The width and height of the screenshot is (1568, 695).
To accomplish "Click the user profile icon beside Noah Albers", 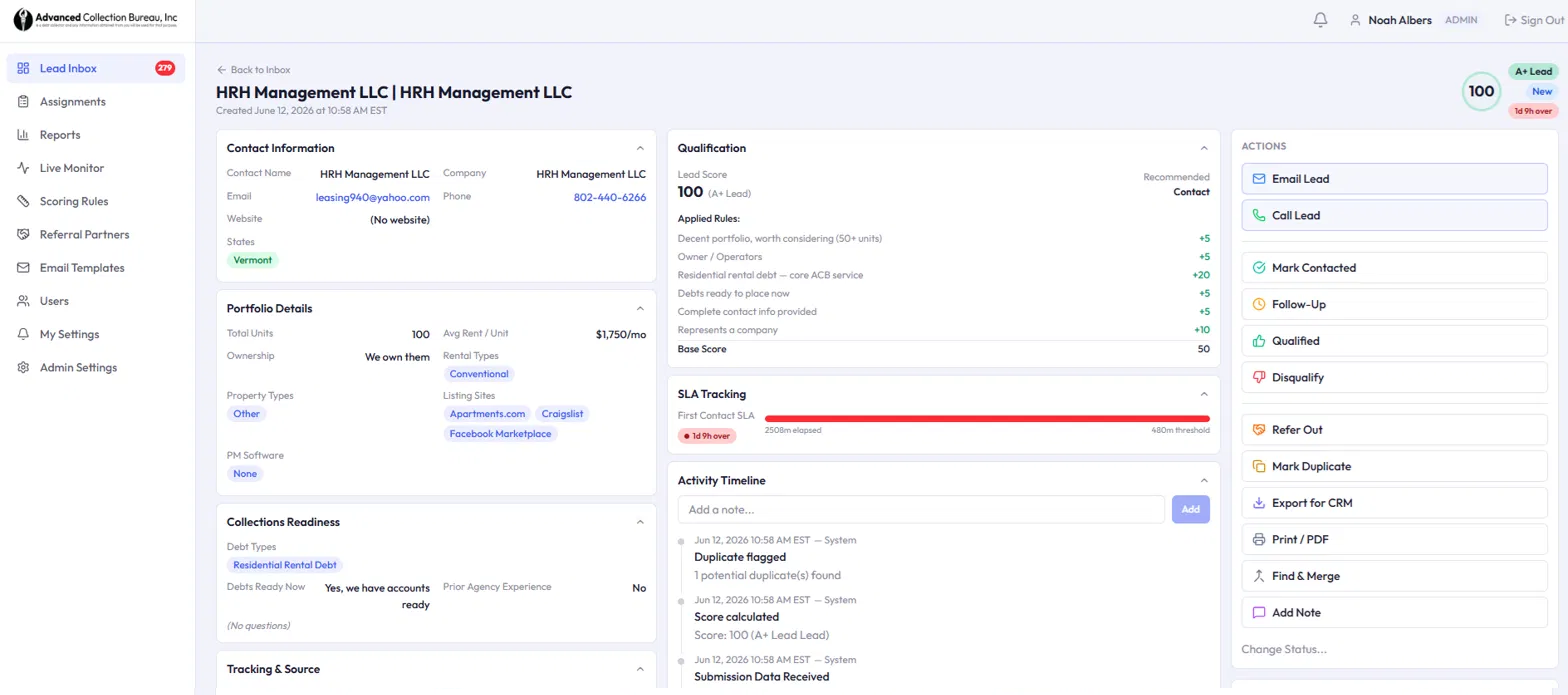I will [1355, 20].
